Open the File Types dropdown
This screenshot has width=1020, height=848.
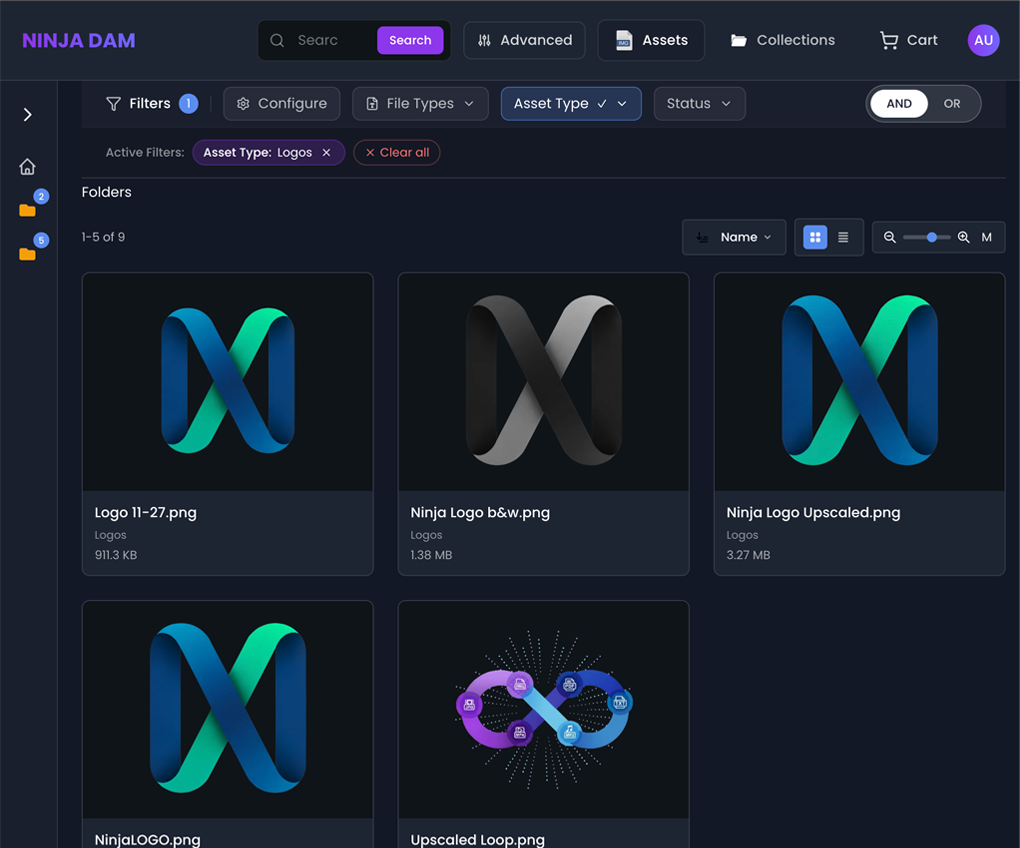419,103
